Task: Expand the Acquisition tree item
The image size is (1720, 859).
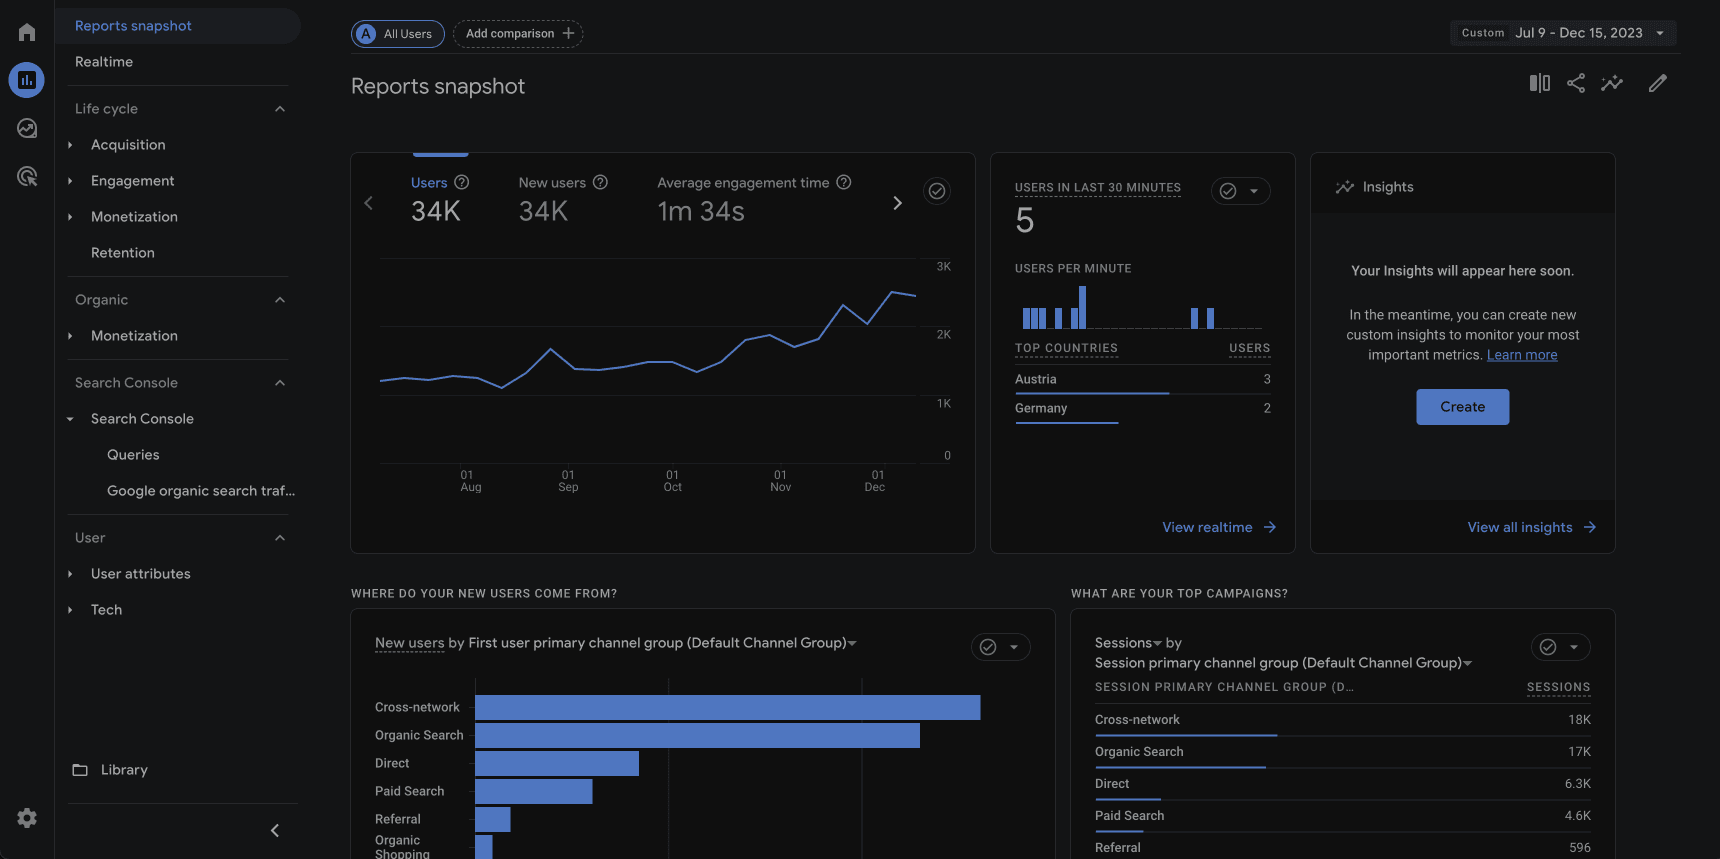Action: tap(70, 145)
